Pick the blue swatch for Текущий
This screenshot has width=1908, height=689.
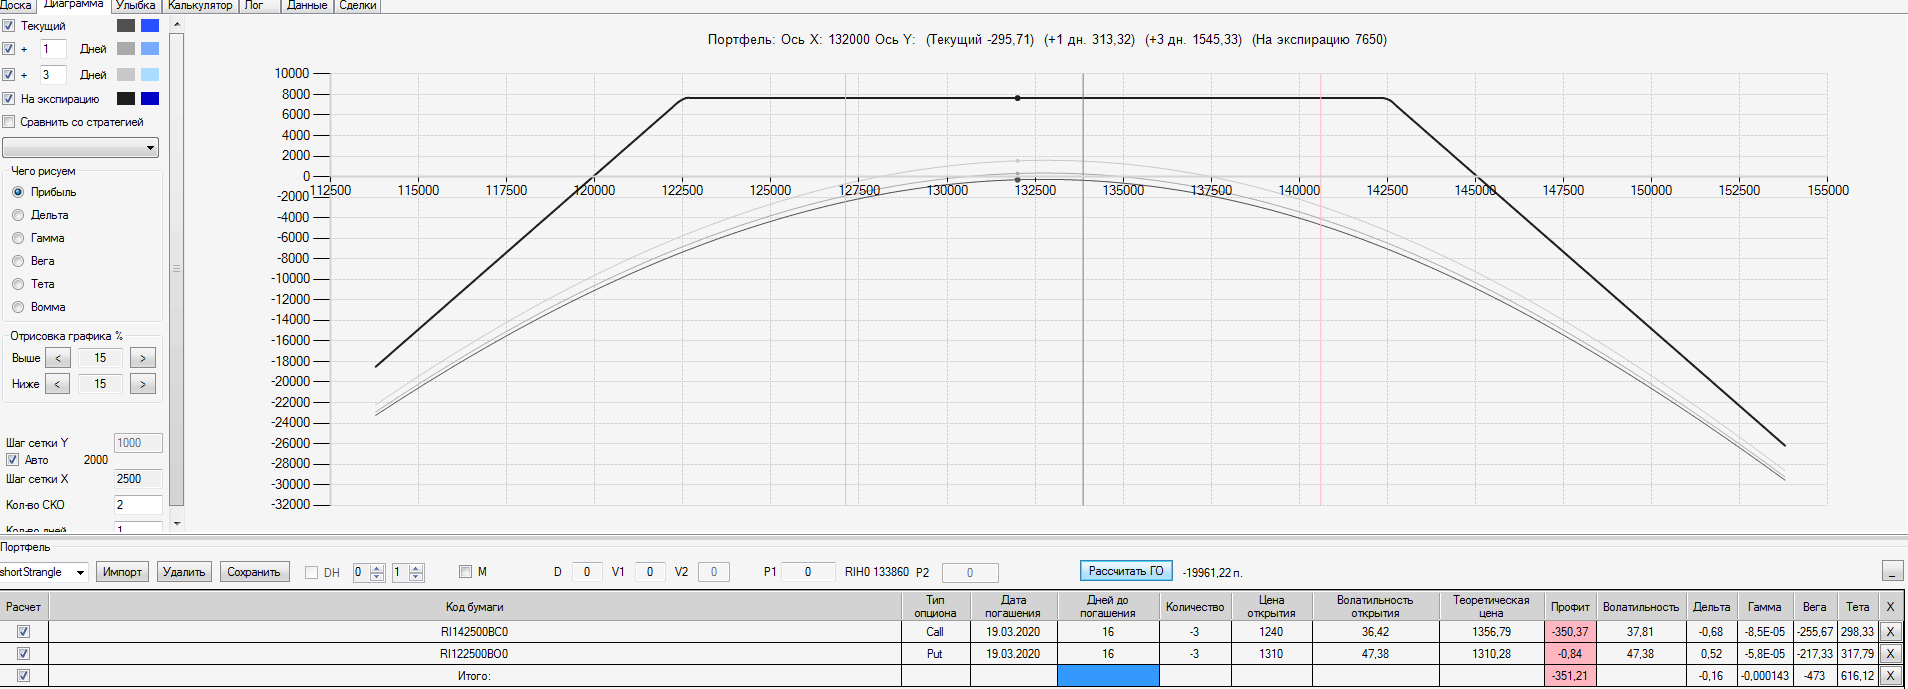[x=150, y=26]
